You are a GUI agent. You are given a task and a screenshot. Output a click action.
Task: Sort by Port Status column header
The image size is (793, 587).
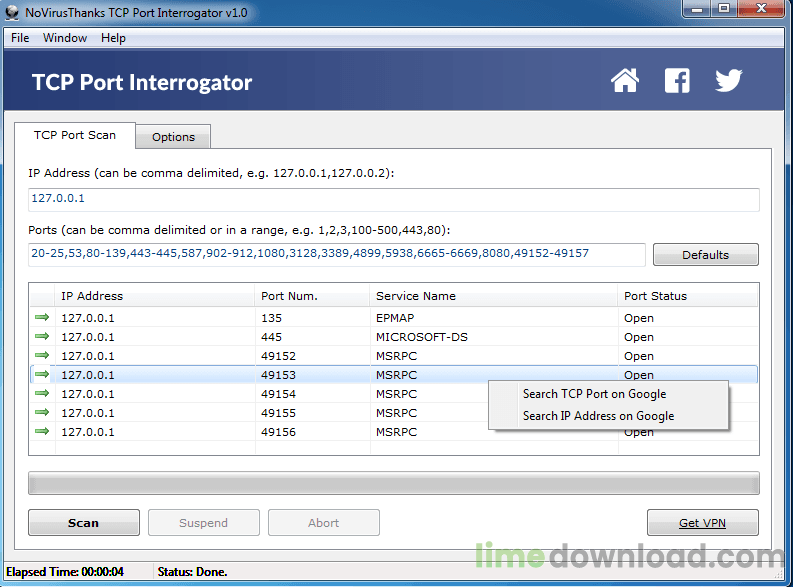(x=688, y=296)
